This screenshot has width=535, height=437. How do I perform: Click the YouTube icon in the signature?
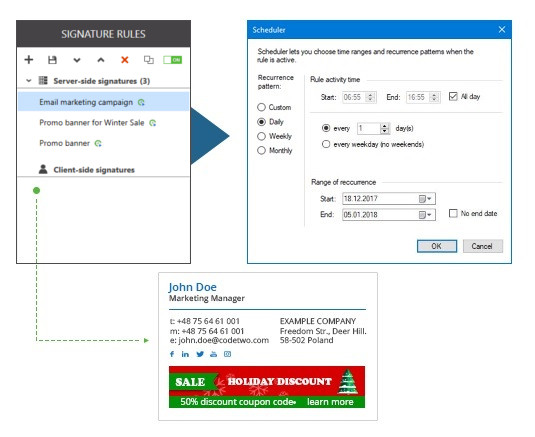click(x=214, y=354)
